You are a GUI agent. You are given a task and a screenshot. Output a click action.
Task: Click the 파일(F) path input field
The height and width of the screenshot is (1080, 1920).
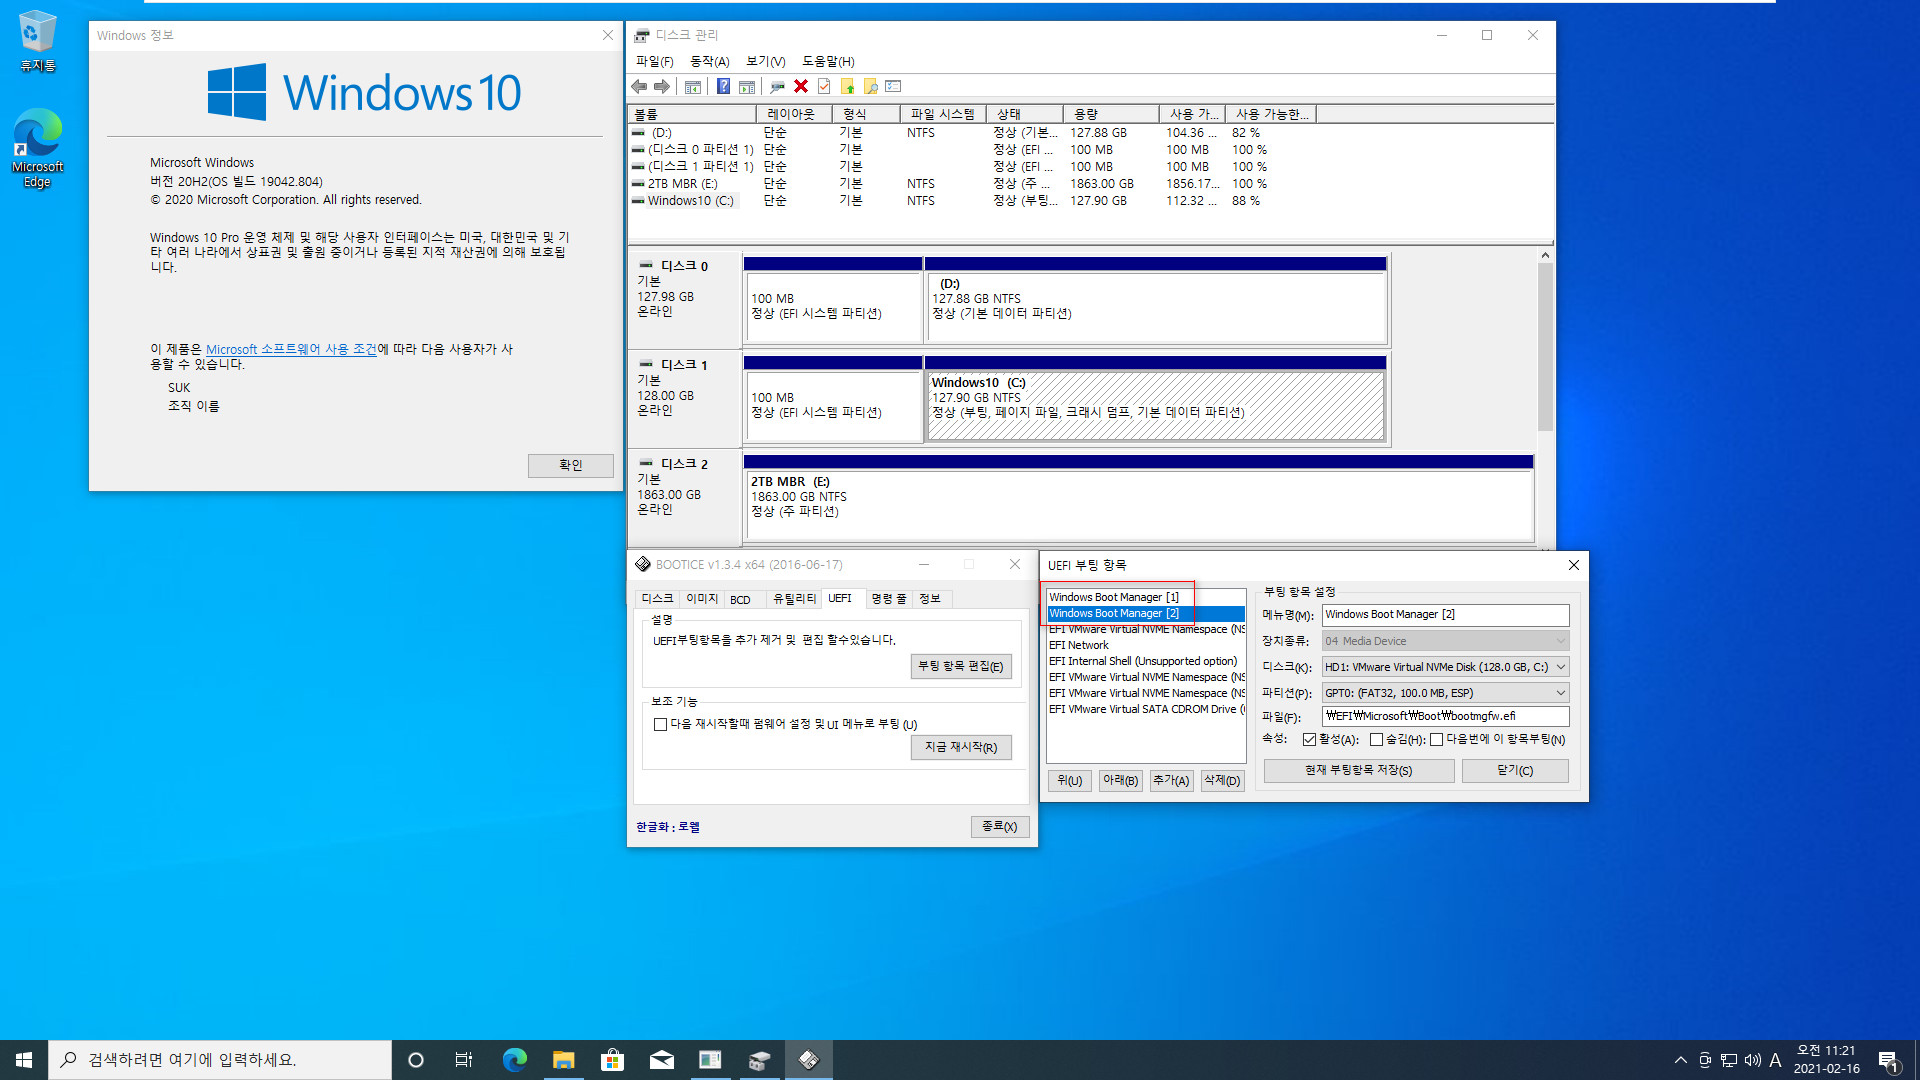click(1445, 716)
